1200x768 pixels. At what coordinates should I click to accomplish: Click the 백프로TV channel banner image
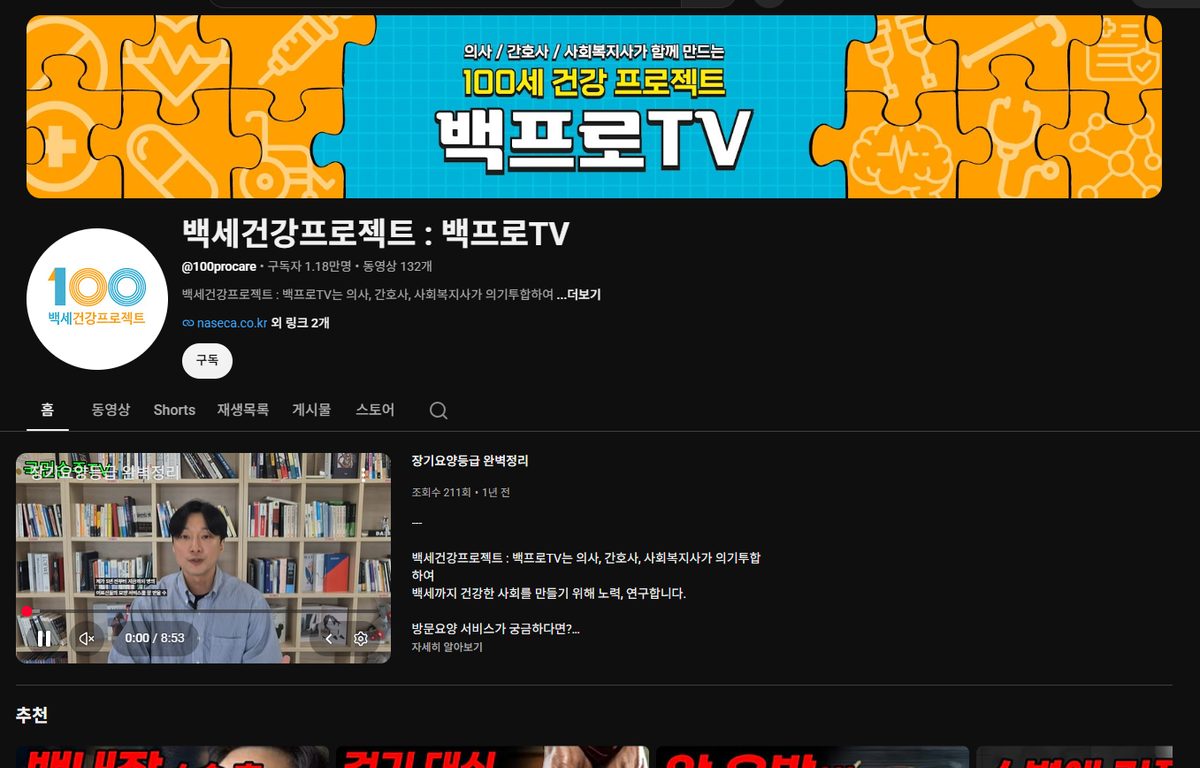[x=594, y=106]
